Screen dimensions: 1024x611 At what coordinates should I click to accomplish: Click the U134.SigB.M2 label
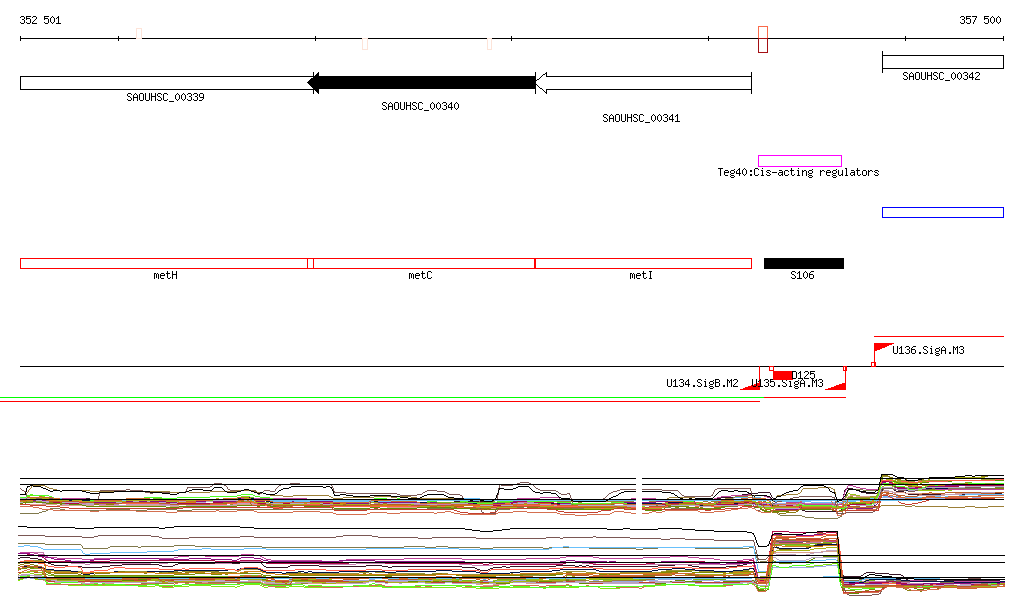(x=702, y=383)
